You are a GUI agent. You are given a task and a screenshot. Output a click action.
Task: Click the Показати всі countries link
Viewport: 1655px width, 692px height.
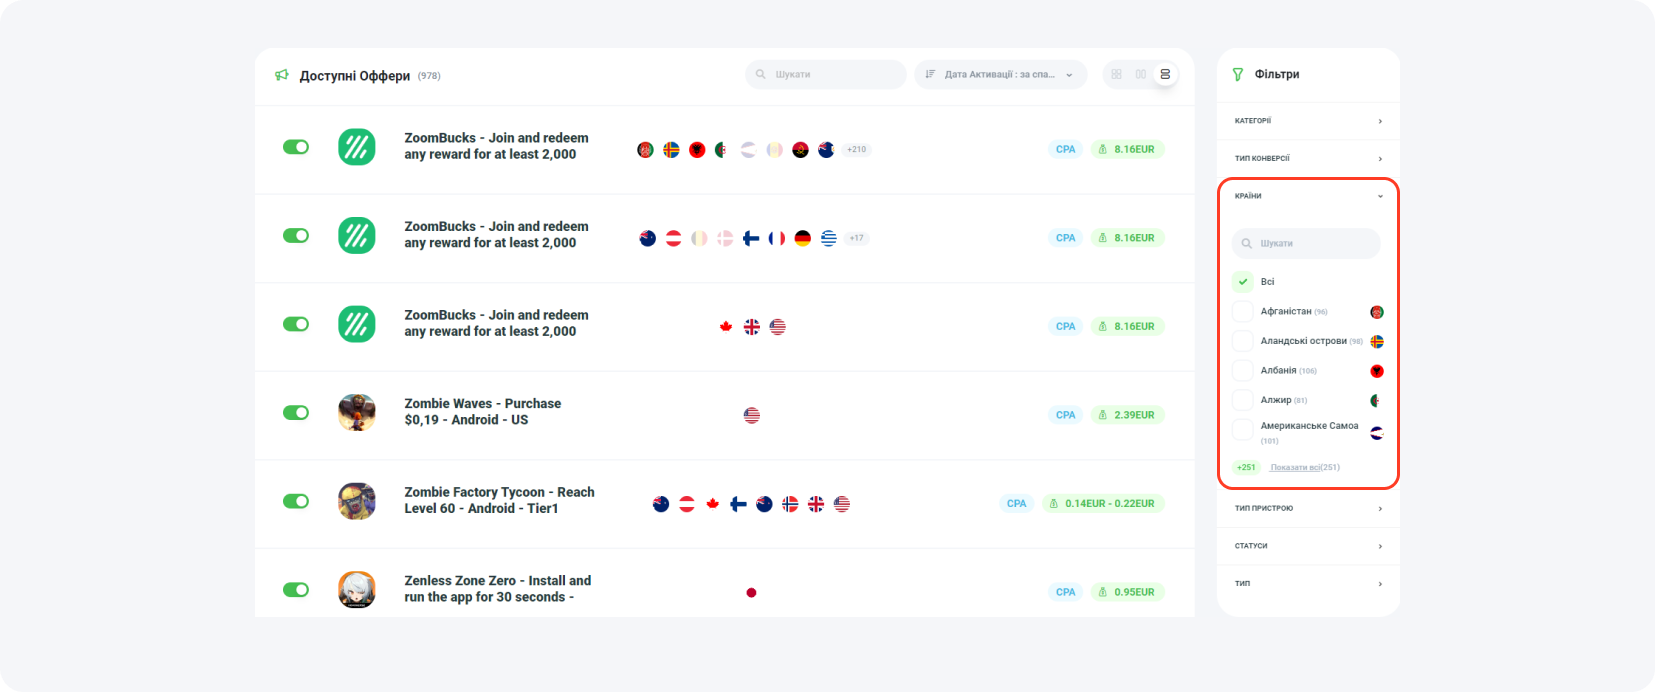click(x=1304, y=467)
